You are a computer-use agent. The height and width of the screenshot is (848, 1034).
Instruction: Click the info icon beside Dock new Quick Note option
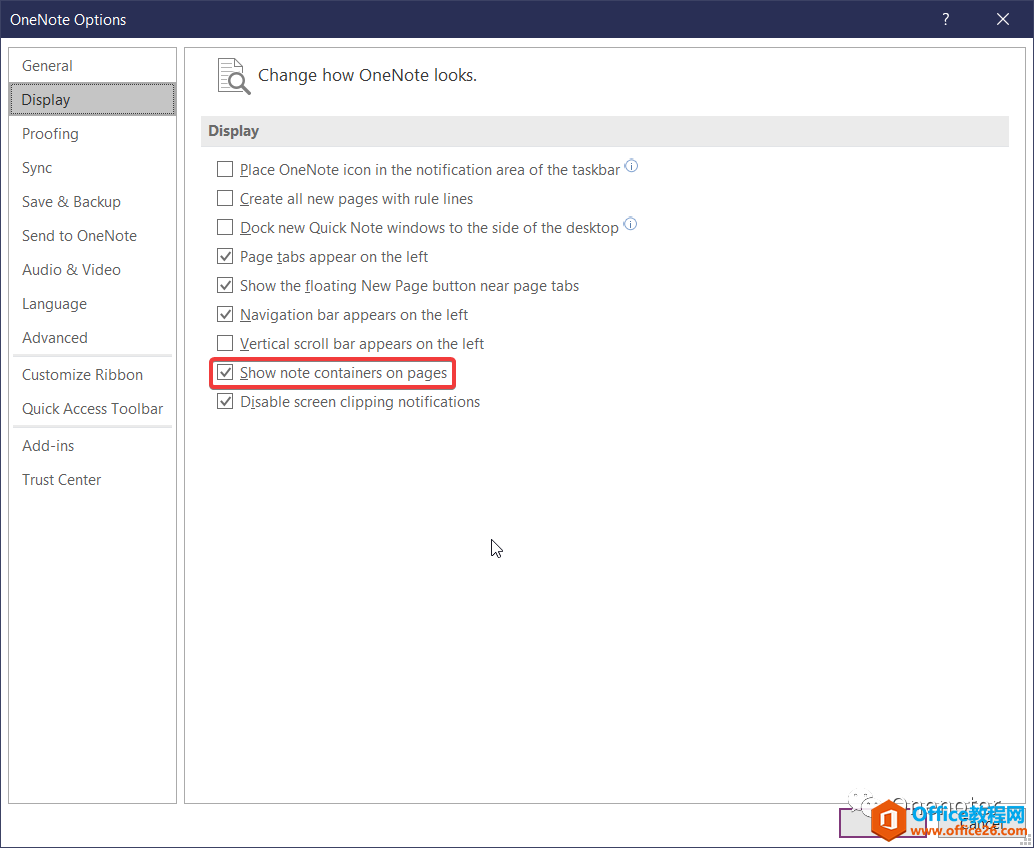(630, 225)
